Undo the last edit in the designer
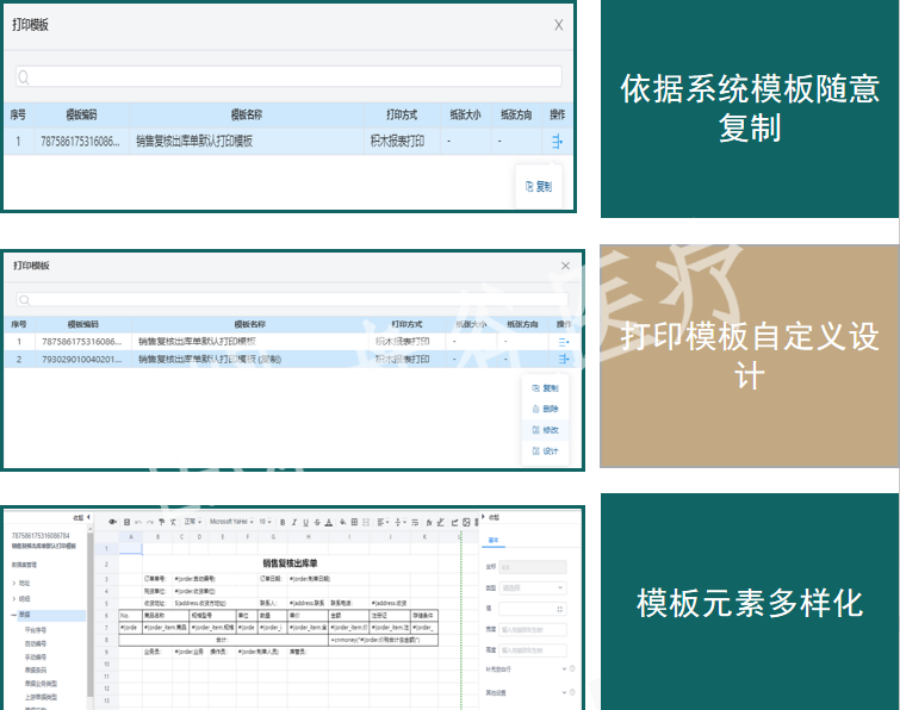The height and width of the screenshot is (710, 900). coord(138,522)
